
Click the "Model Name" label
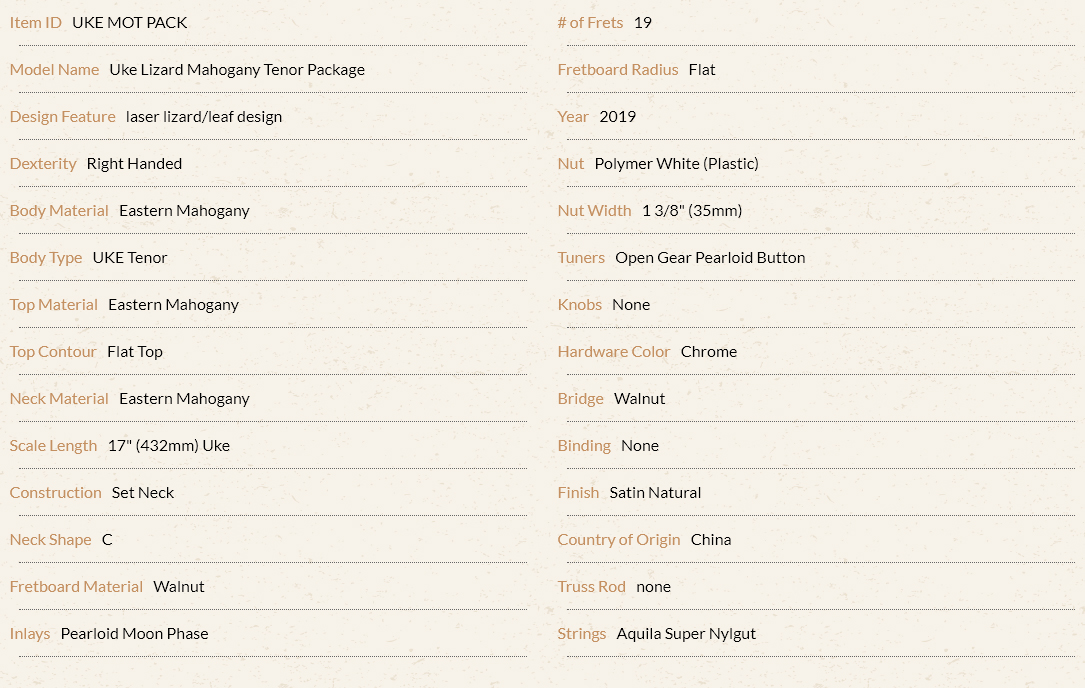click(x=54, y=70)
